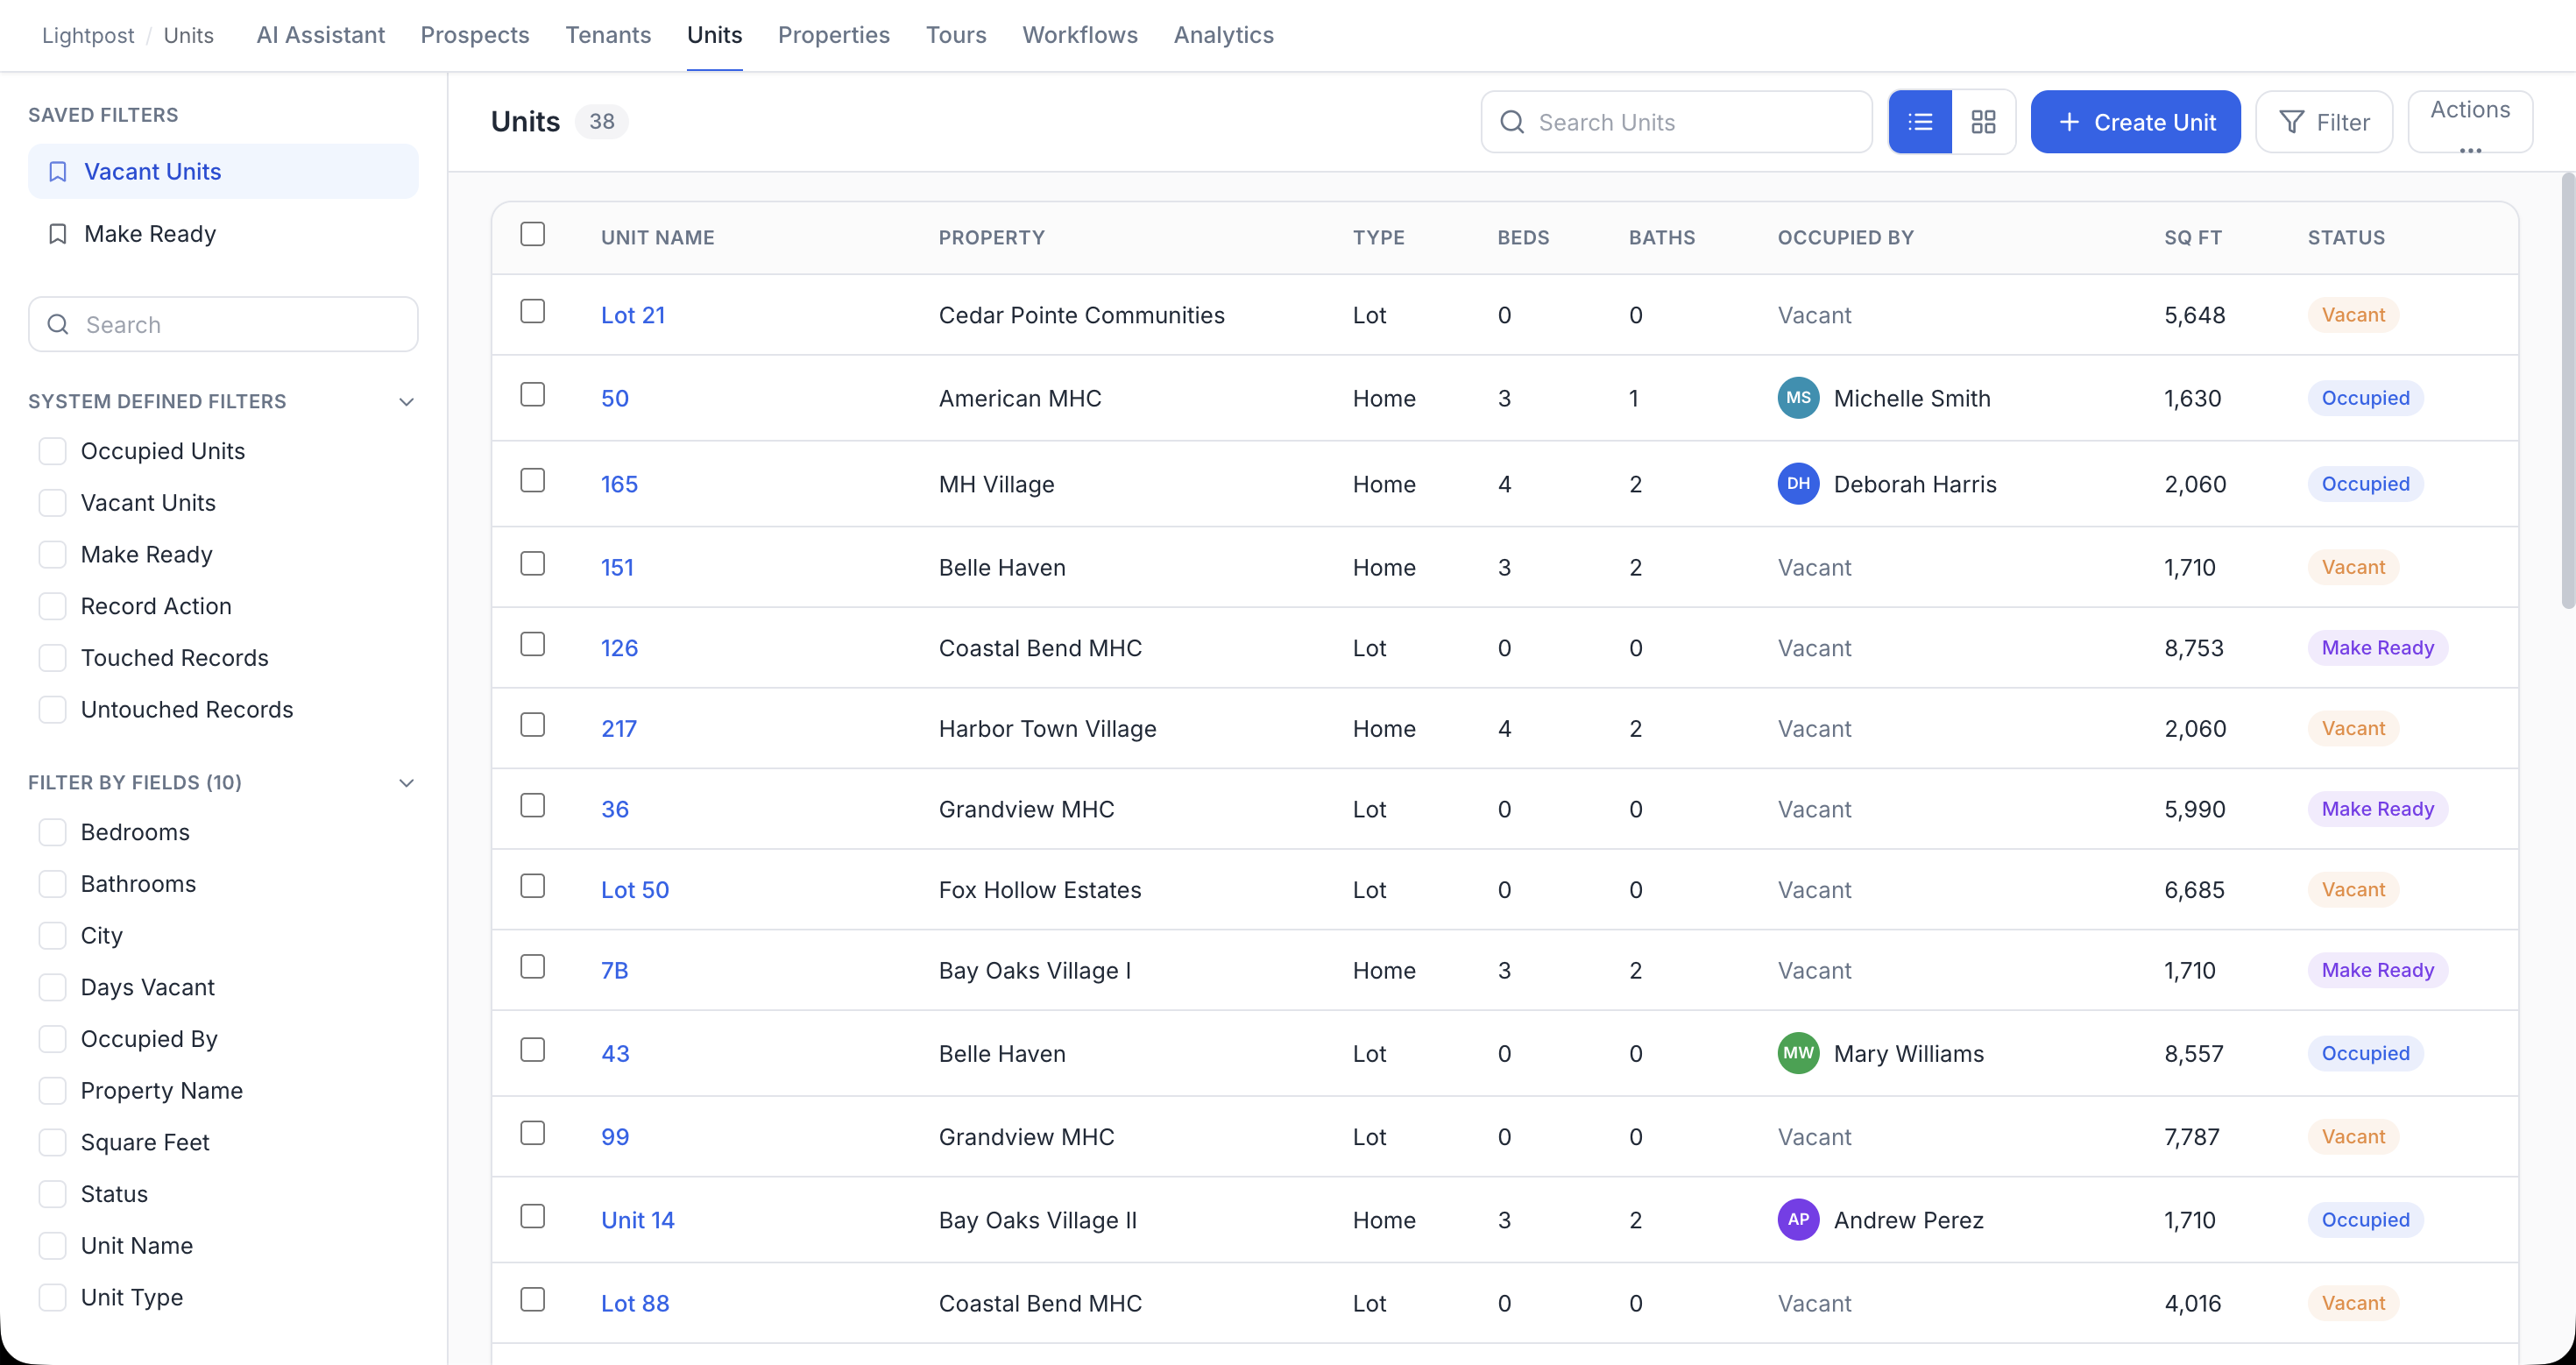The image size is (2576, 1365).
Task: Select the unit 151 row checkbox
Action: pos(533,563)
